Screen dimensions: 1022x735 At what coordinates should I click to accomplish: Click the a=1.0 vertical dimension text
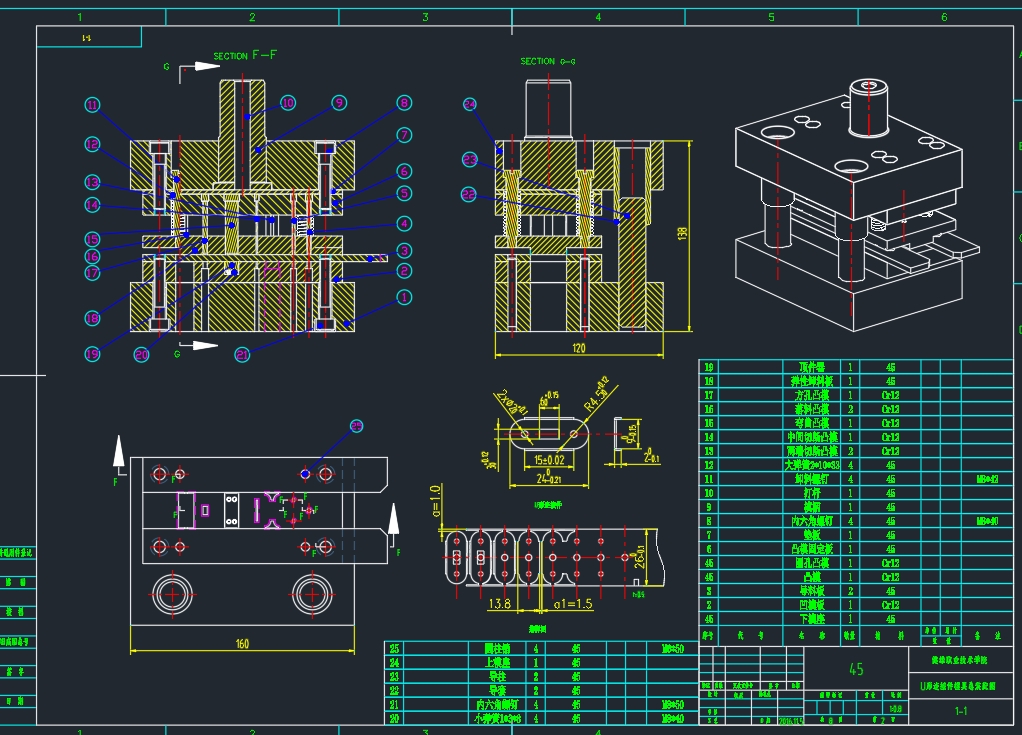436,500
